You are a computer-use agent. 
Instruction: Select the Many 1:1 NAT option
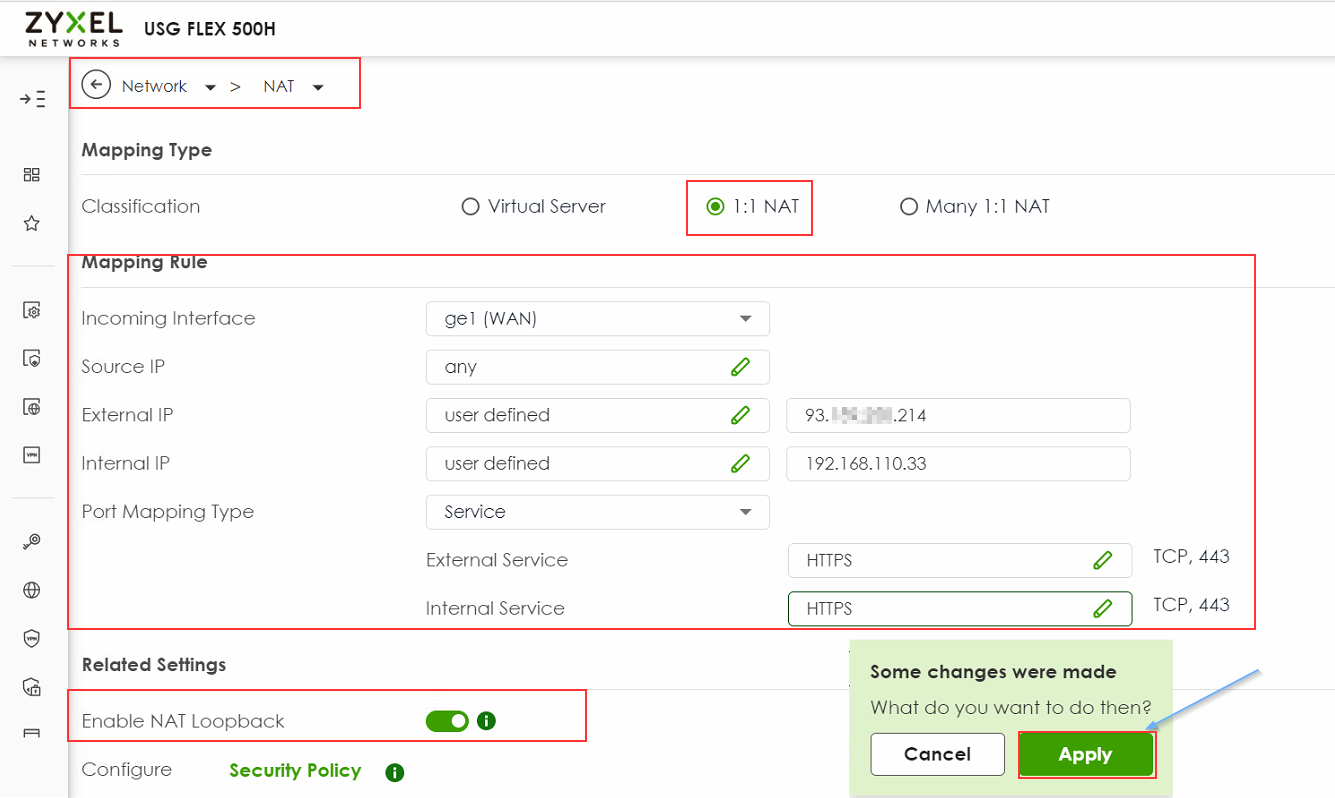(908, 207)
